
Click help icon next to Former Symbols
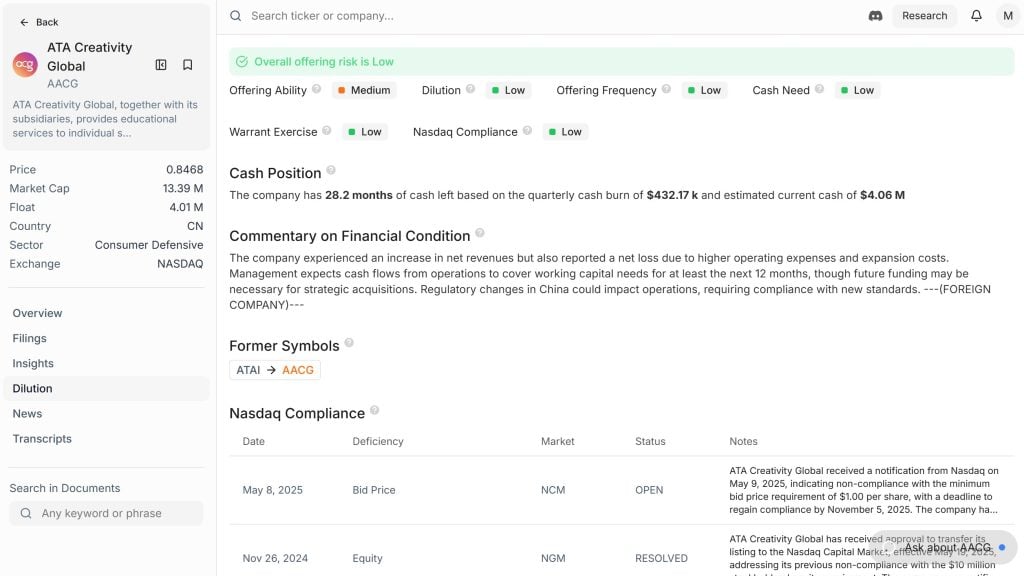pyautogui.click(x=349, y=343)
